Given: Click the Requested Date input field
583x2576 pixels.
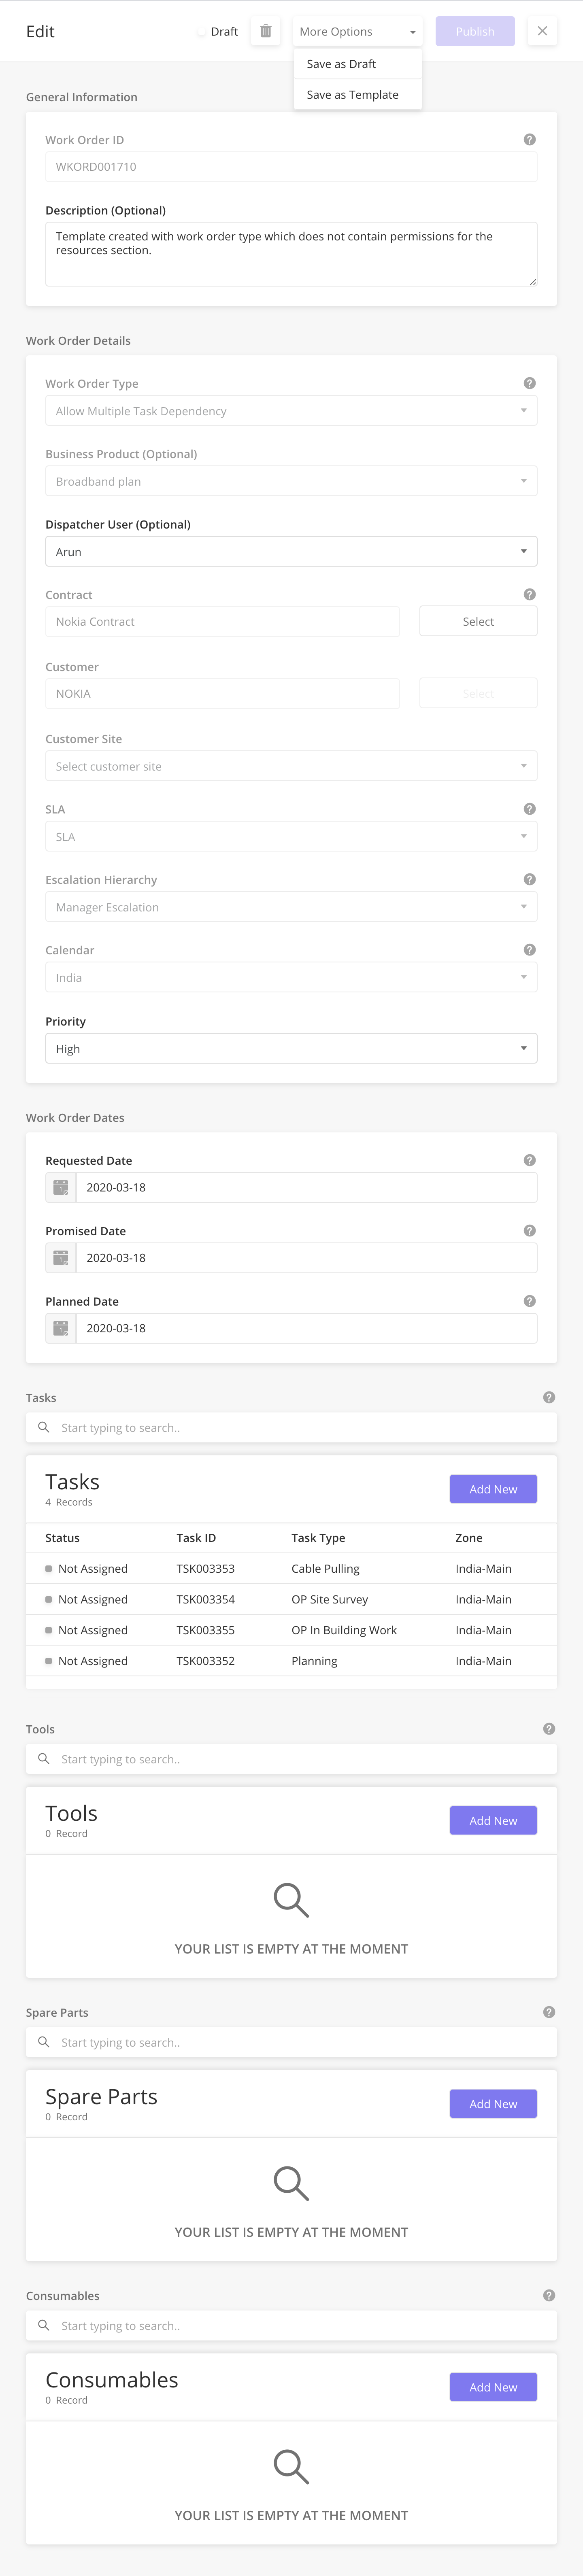Looking at the screenshot, I should pyautogui.click(x=306, y=1187).
